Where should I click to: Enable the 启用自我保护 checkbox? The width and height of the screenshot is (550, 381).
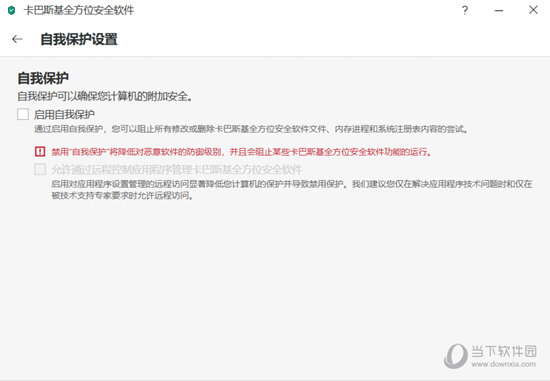23,114
